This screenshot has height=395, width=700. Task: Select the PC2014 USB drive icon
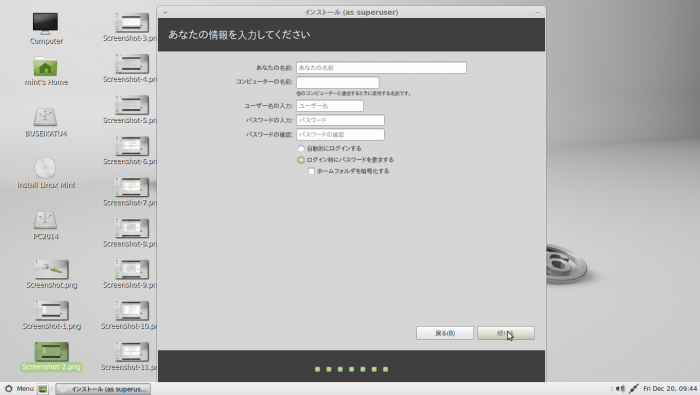(x=45, y=220)
